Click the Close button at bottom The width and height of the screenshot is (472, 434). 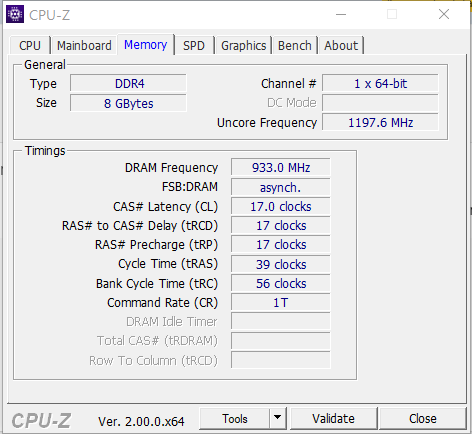click(423, 418)
